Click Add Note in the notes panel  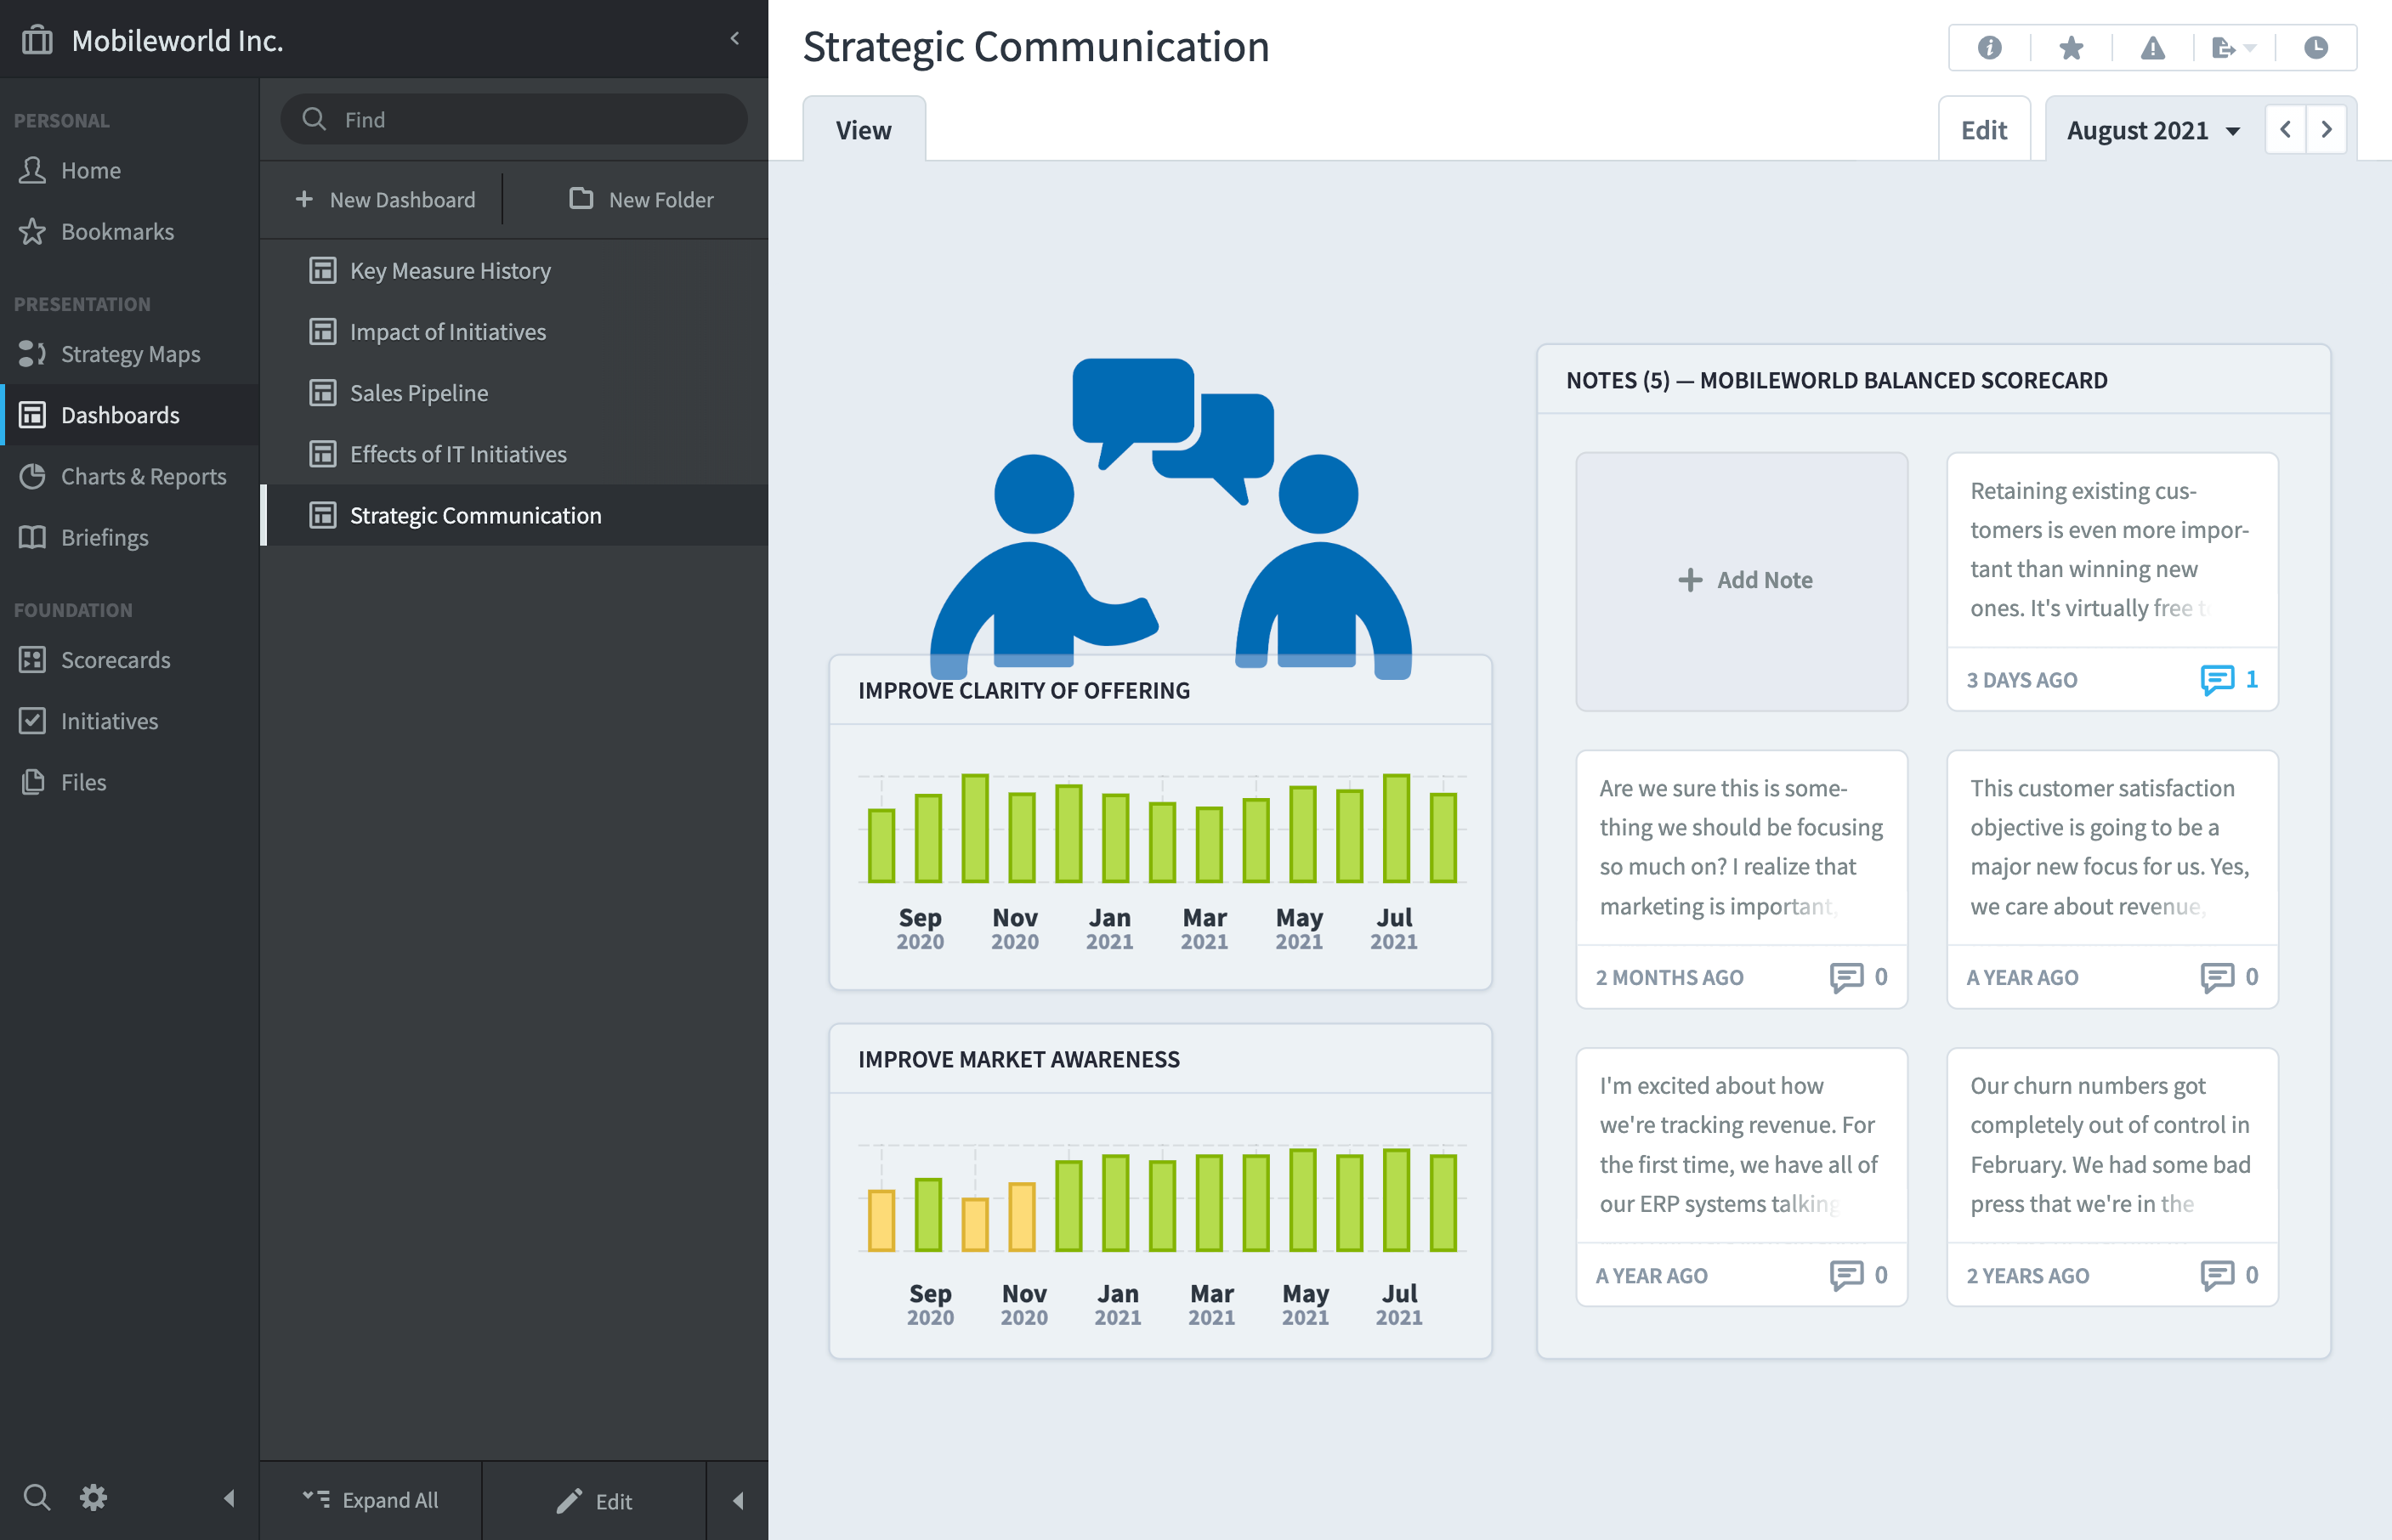click(1743, 580)
